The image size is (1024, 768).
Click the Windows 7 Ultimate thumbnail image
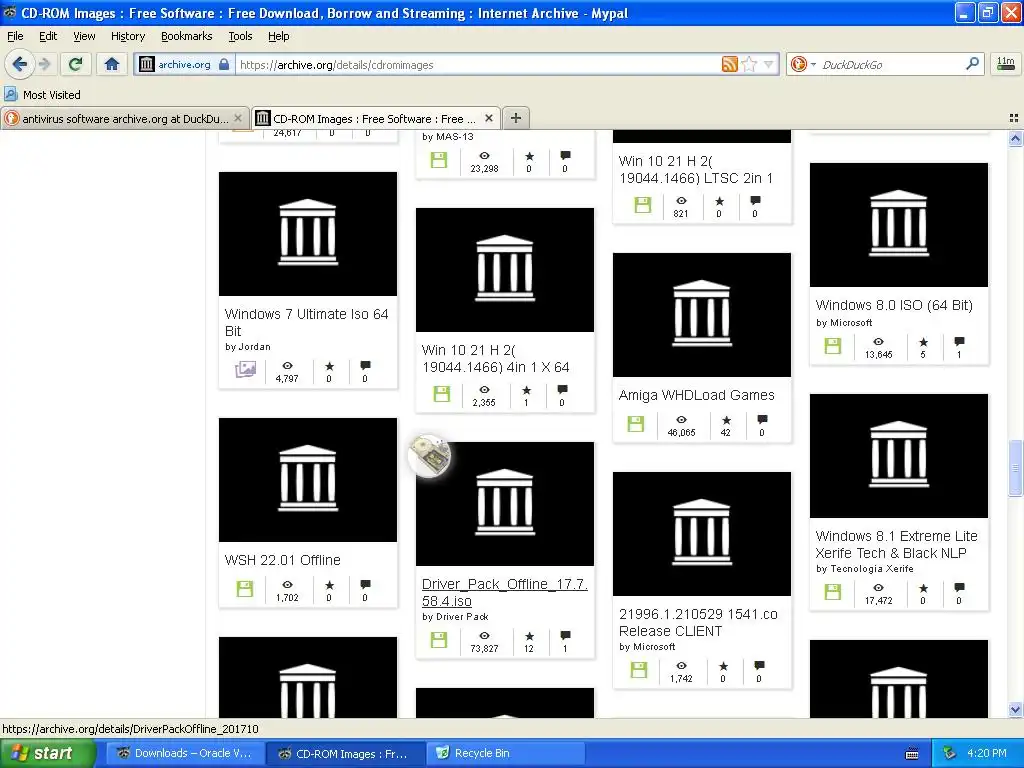pyautogui.click(x=308, y=234)
